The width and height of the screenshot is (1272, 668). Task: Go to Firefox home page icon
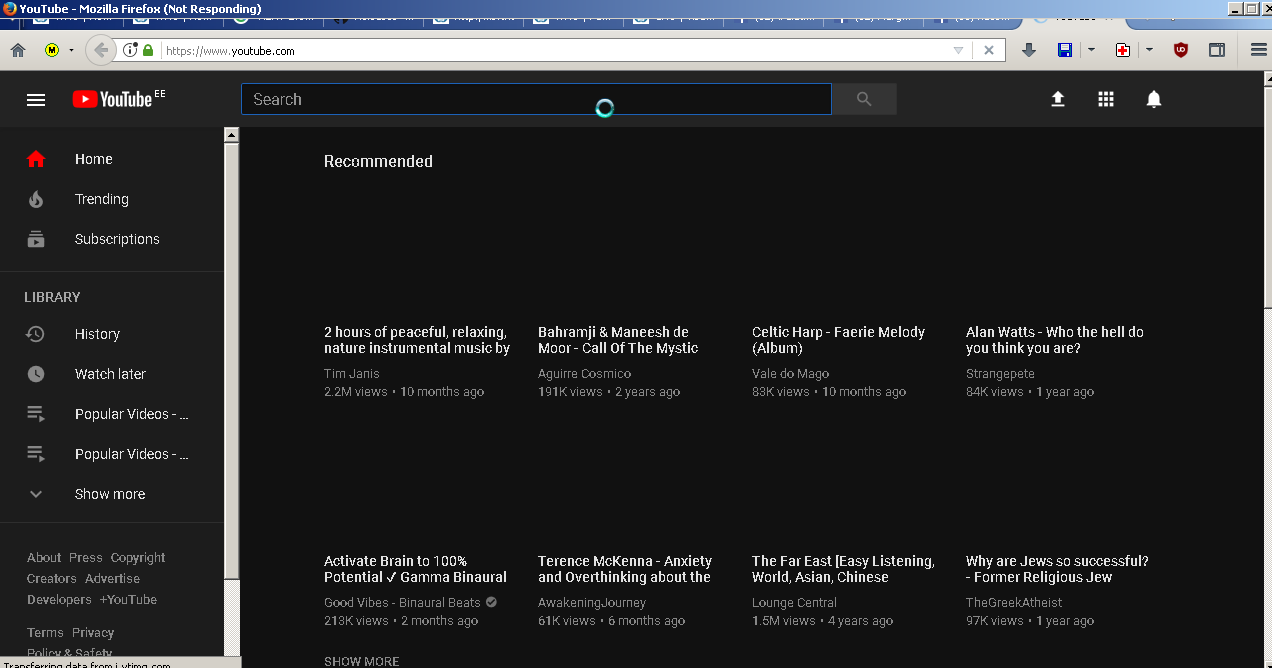click(x=18, y=50)
